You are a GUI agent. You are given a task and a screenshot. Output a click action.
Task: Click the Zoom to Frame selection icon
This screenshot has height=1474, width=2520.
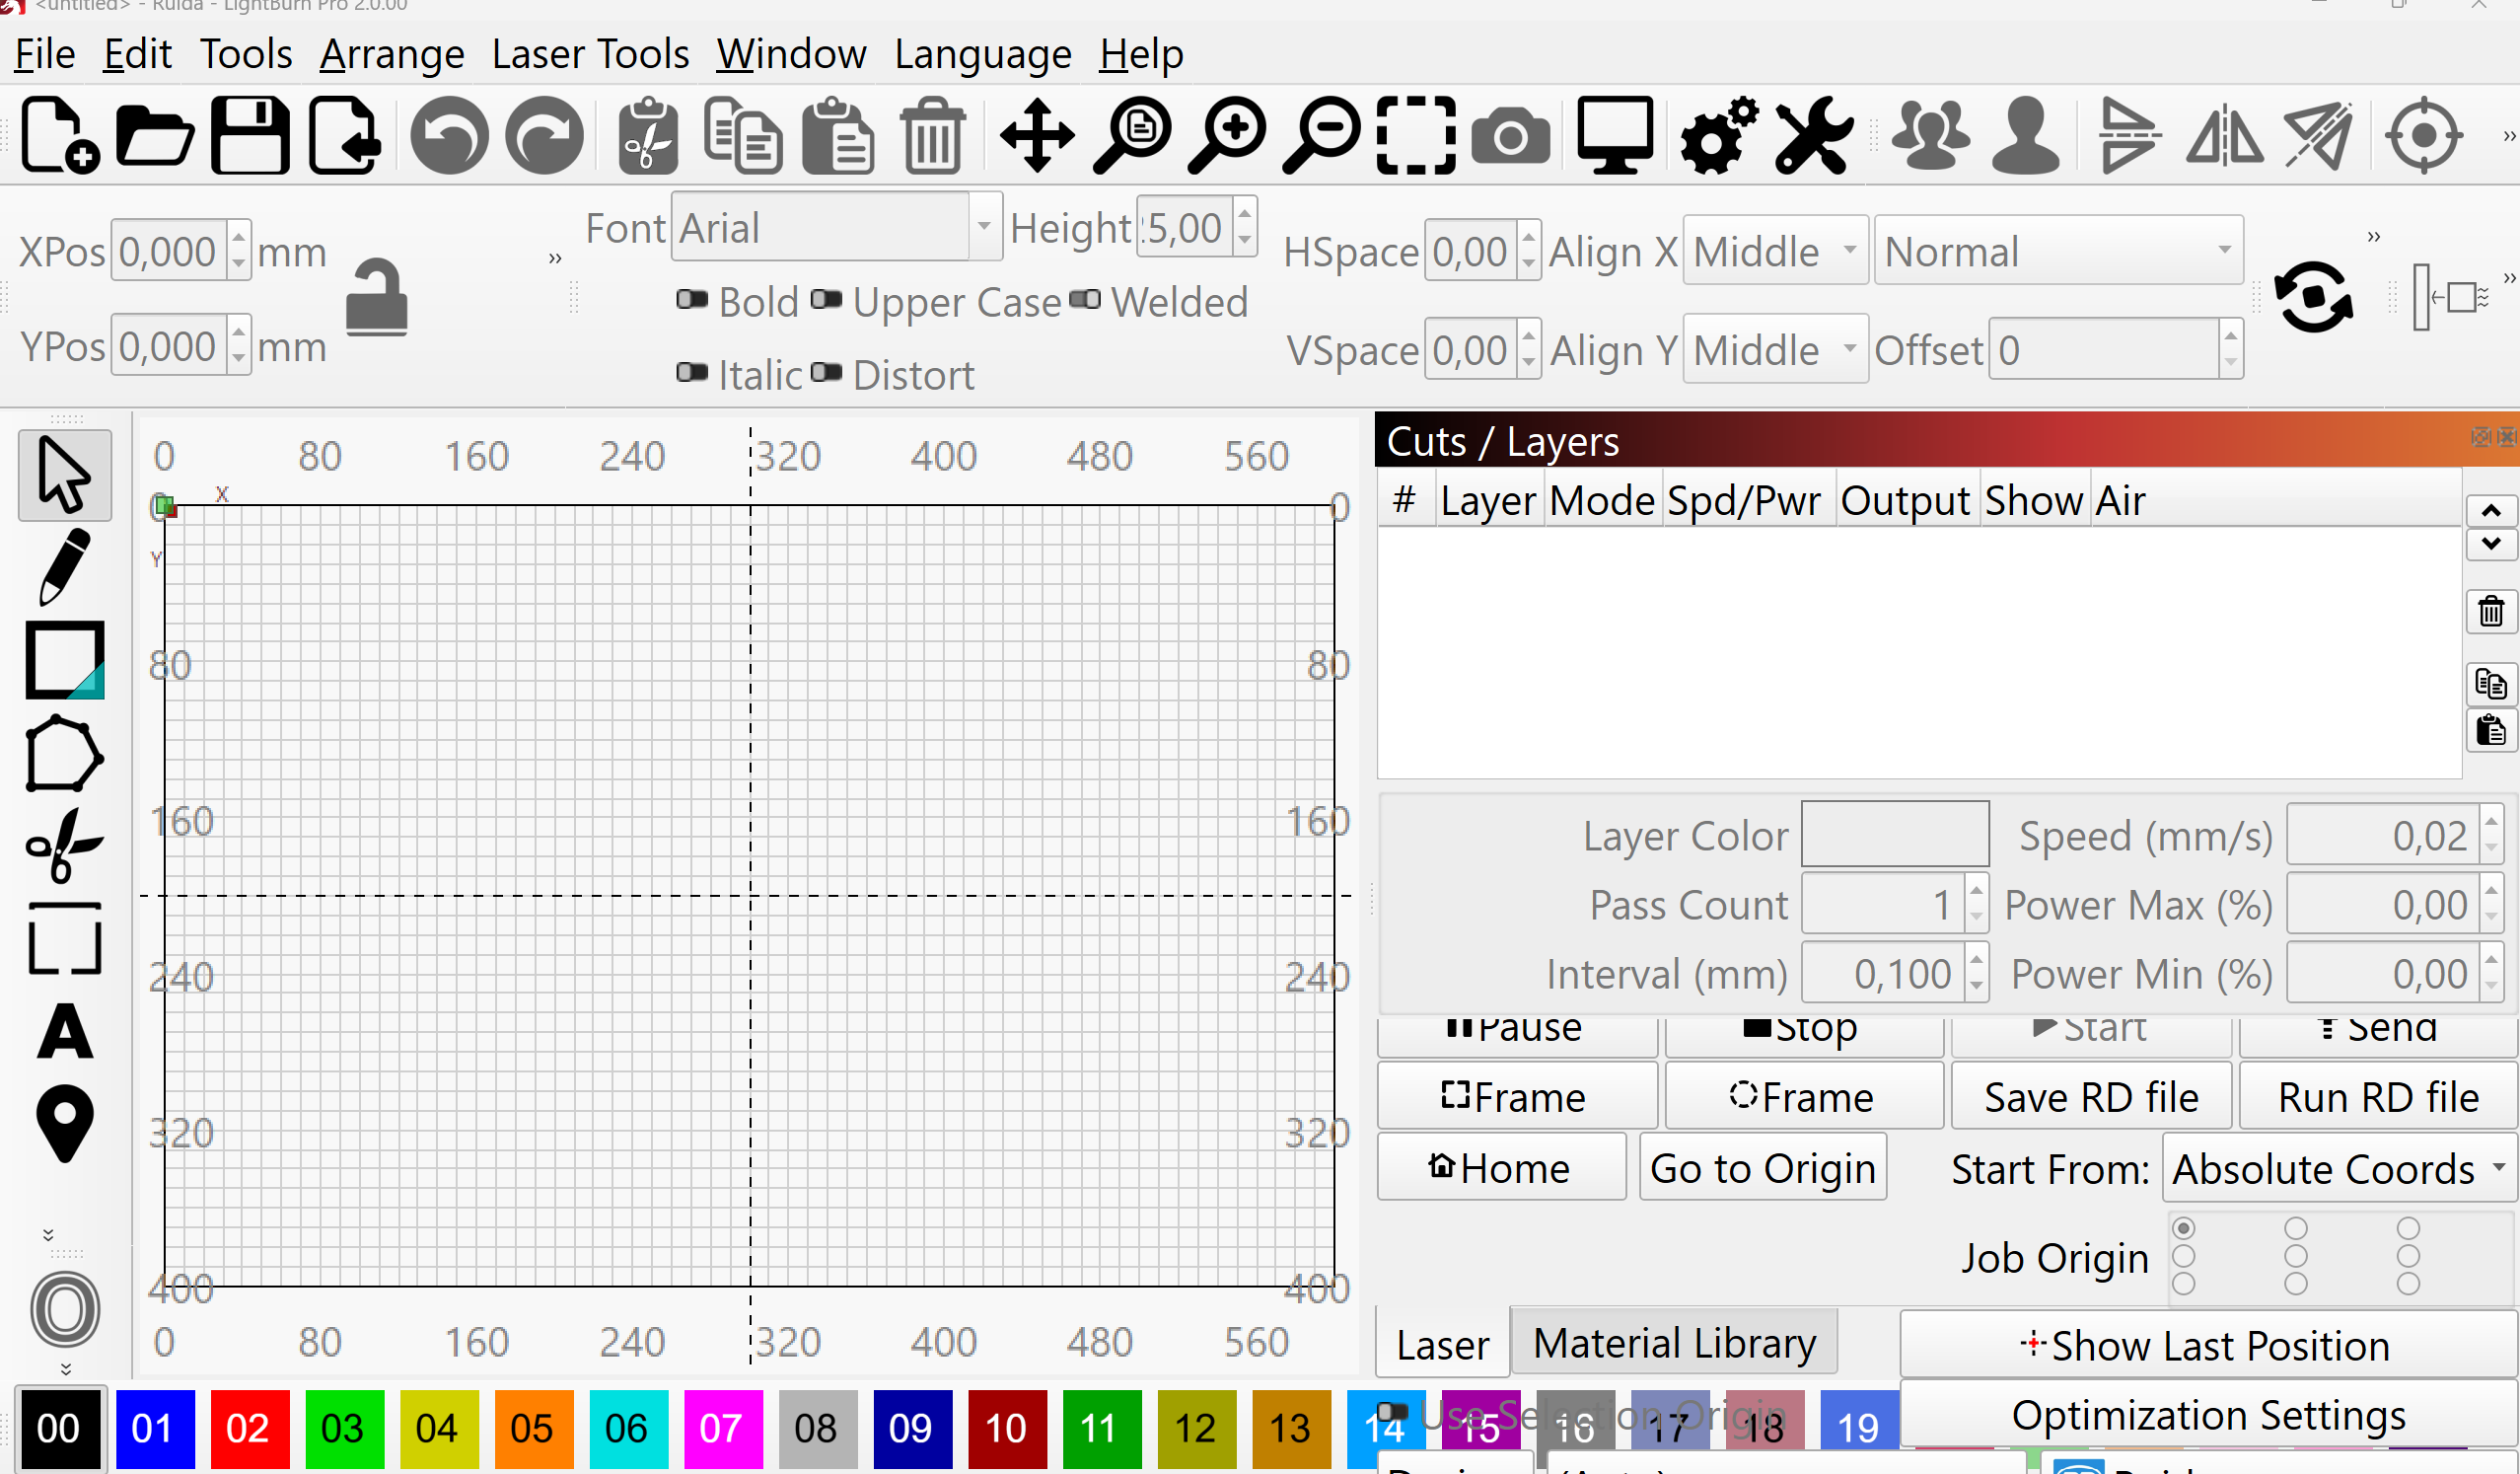[1415, 135]
